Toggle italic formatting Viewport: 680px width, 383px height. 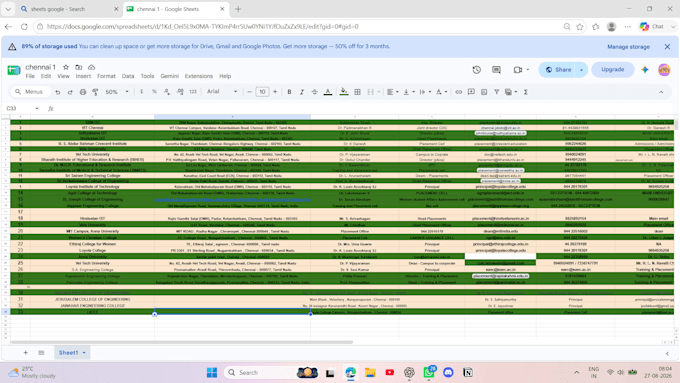coord(302,92)
